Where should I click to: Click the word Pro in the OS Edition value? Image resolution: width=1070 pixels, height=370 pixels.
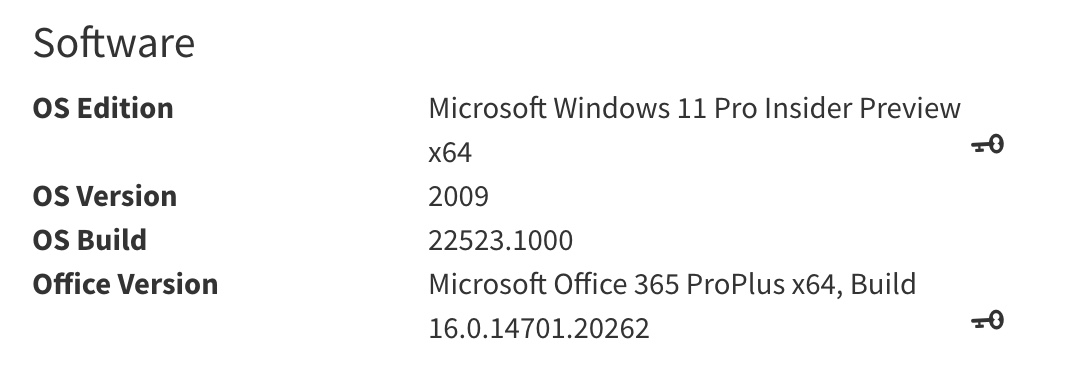[x=736, y=108]
